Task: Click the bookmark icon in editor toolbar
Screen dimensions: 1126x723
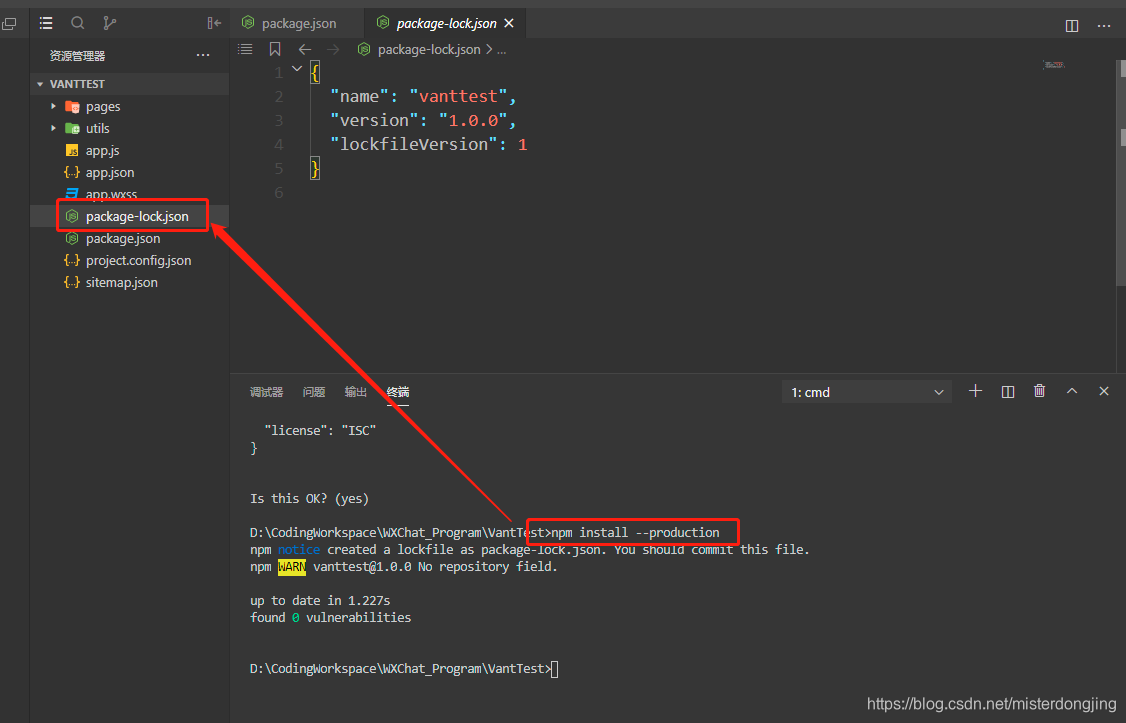Action: click(275, 49)
